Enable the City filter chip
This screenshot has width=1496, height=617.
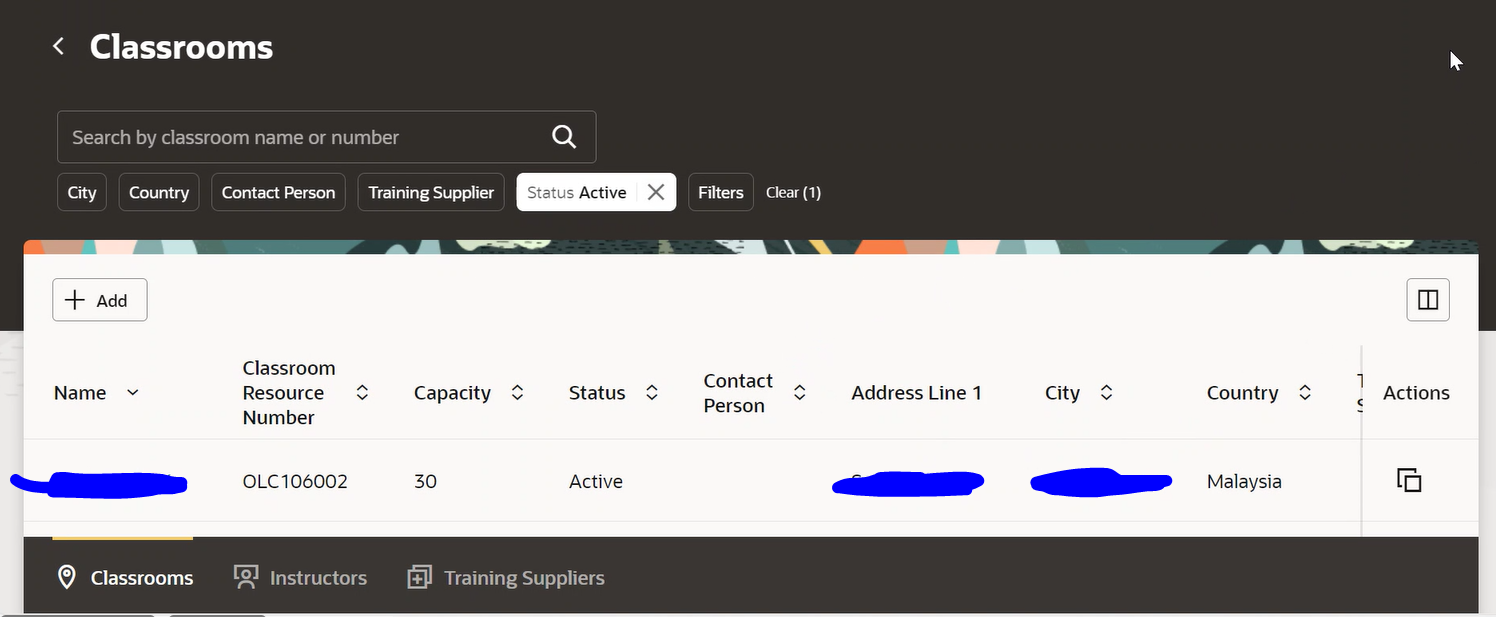[x=81, y=191]
